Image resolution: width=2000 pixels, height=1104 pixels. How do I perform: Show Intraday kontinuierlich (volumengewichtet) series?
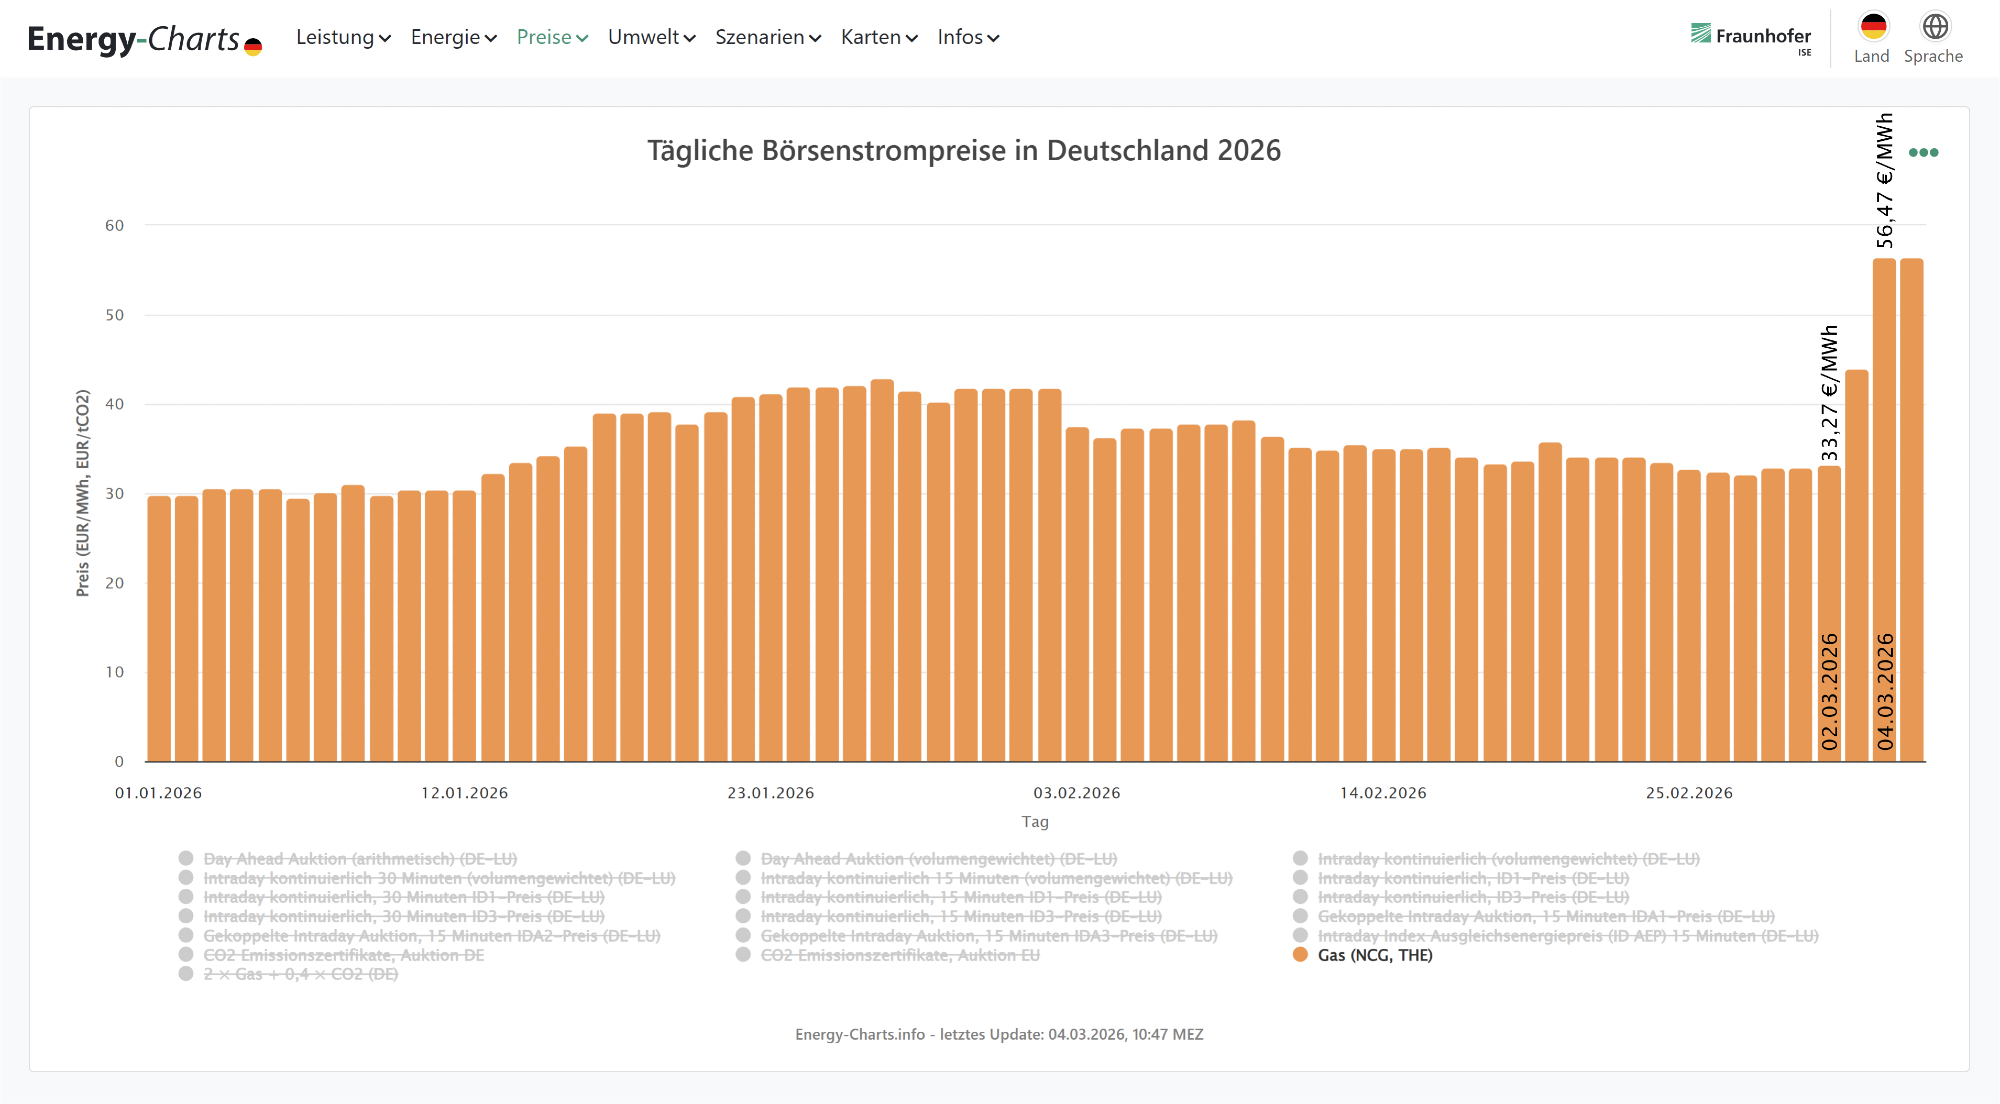pyautogui.click(x=1508, y=859)
